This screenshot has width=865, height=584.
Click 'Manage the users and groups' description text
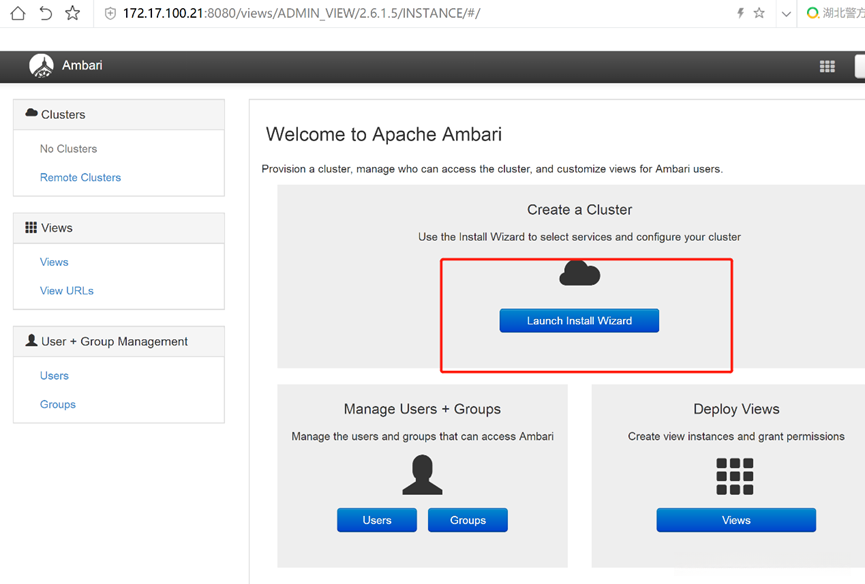click(423, 437)
